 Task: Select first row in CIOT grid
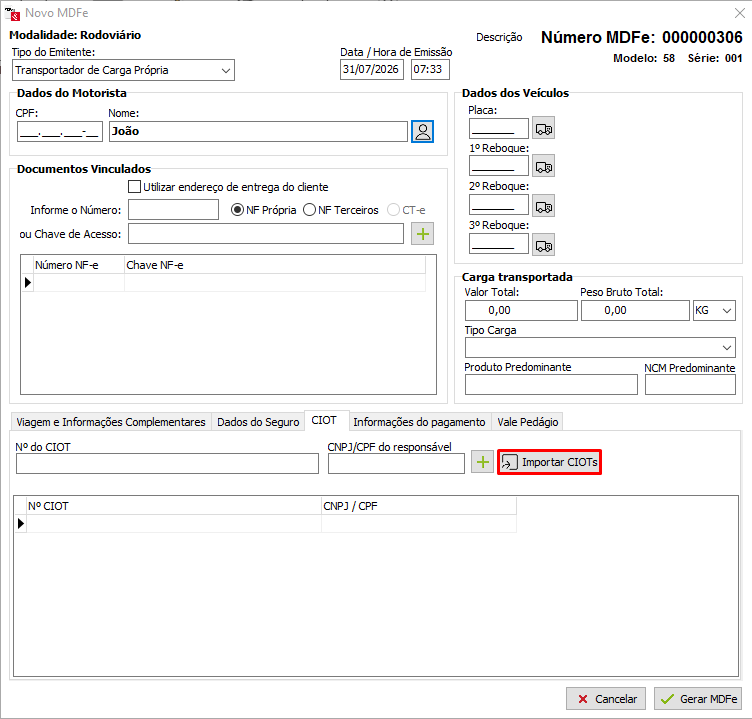(266, 524)
